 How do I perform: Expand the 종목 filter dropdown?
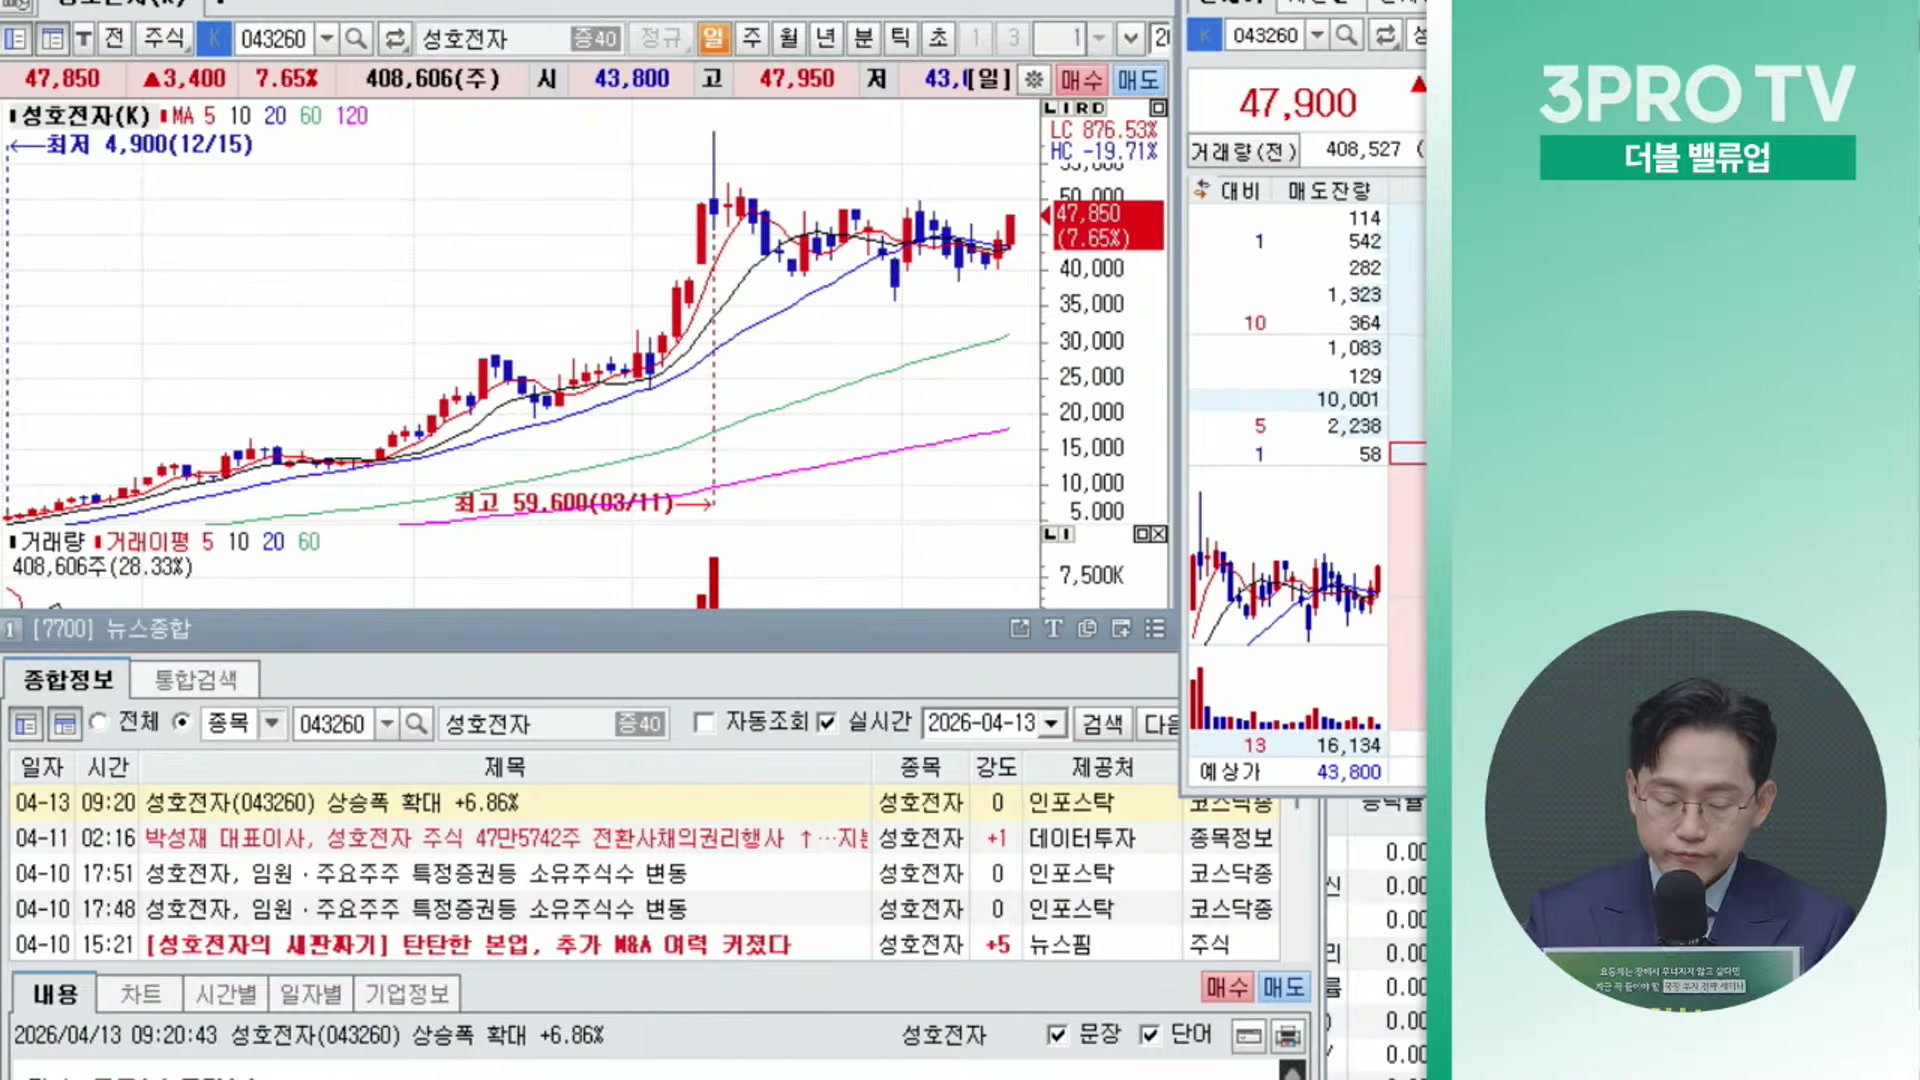pos(272,723)
